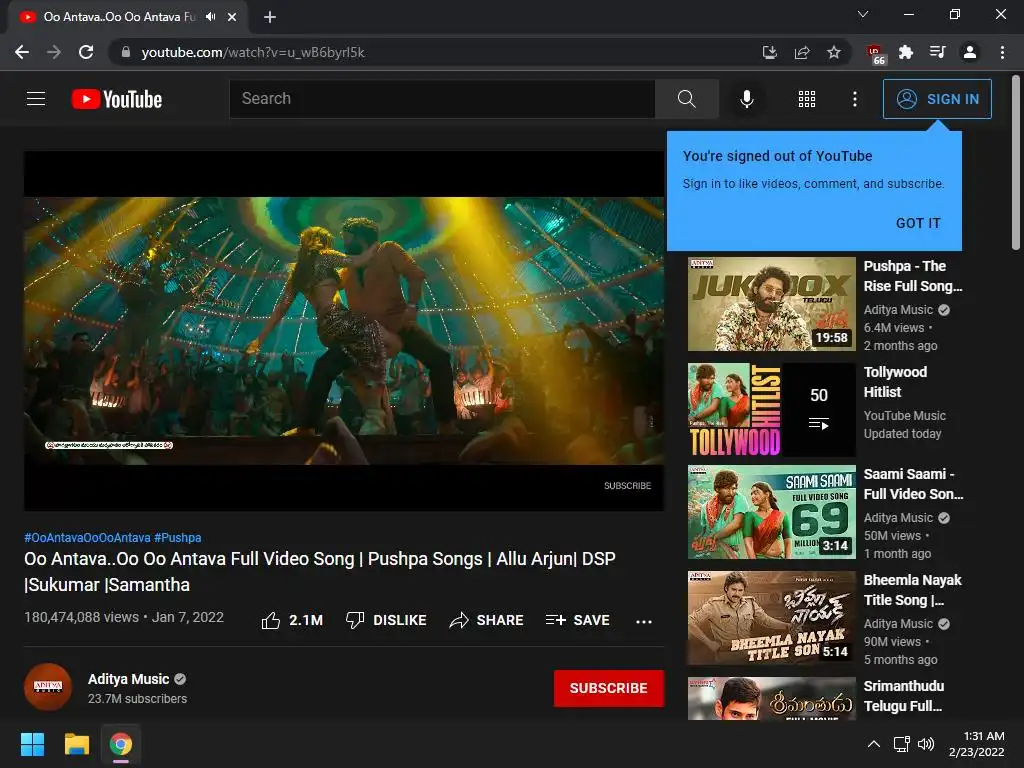Click the 'Tollywood Hitlist' title text
The image size is (1024, 768).
tap(895, 382)
